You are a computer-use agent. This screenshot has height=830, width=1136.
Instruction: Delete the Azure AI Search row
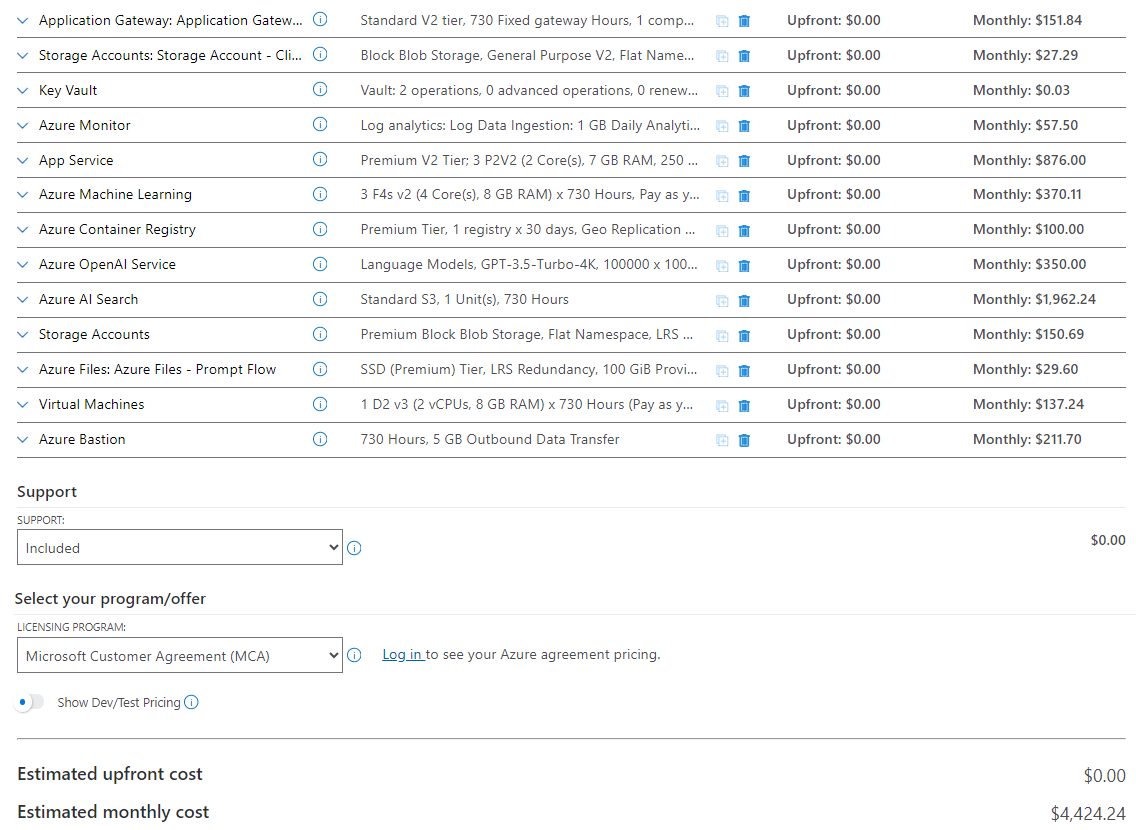(x=744, y=301)
